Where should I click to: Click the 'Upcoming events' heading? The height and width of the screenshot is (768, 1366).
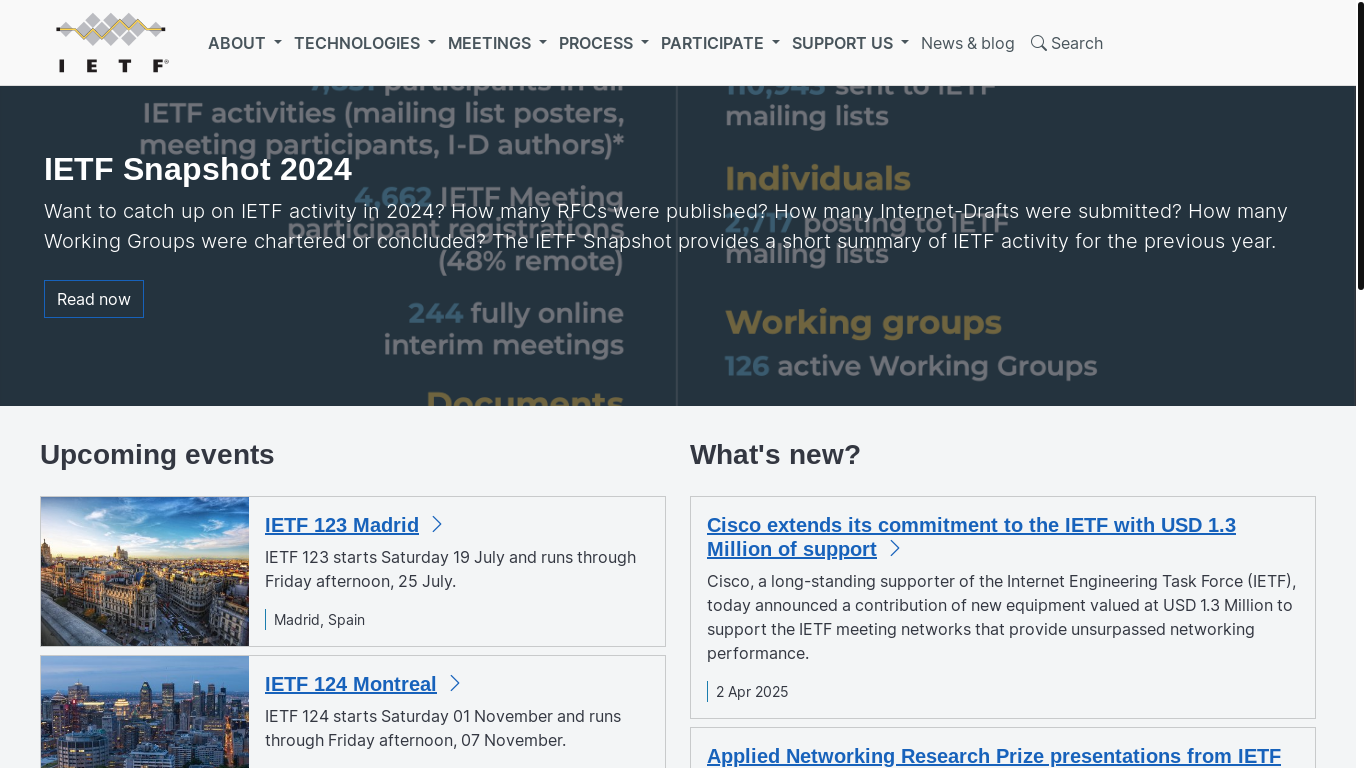pyautogui.click(x=157, y=454)
